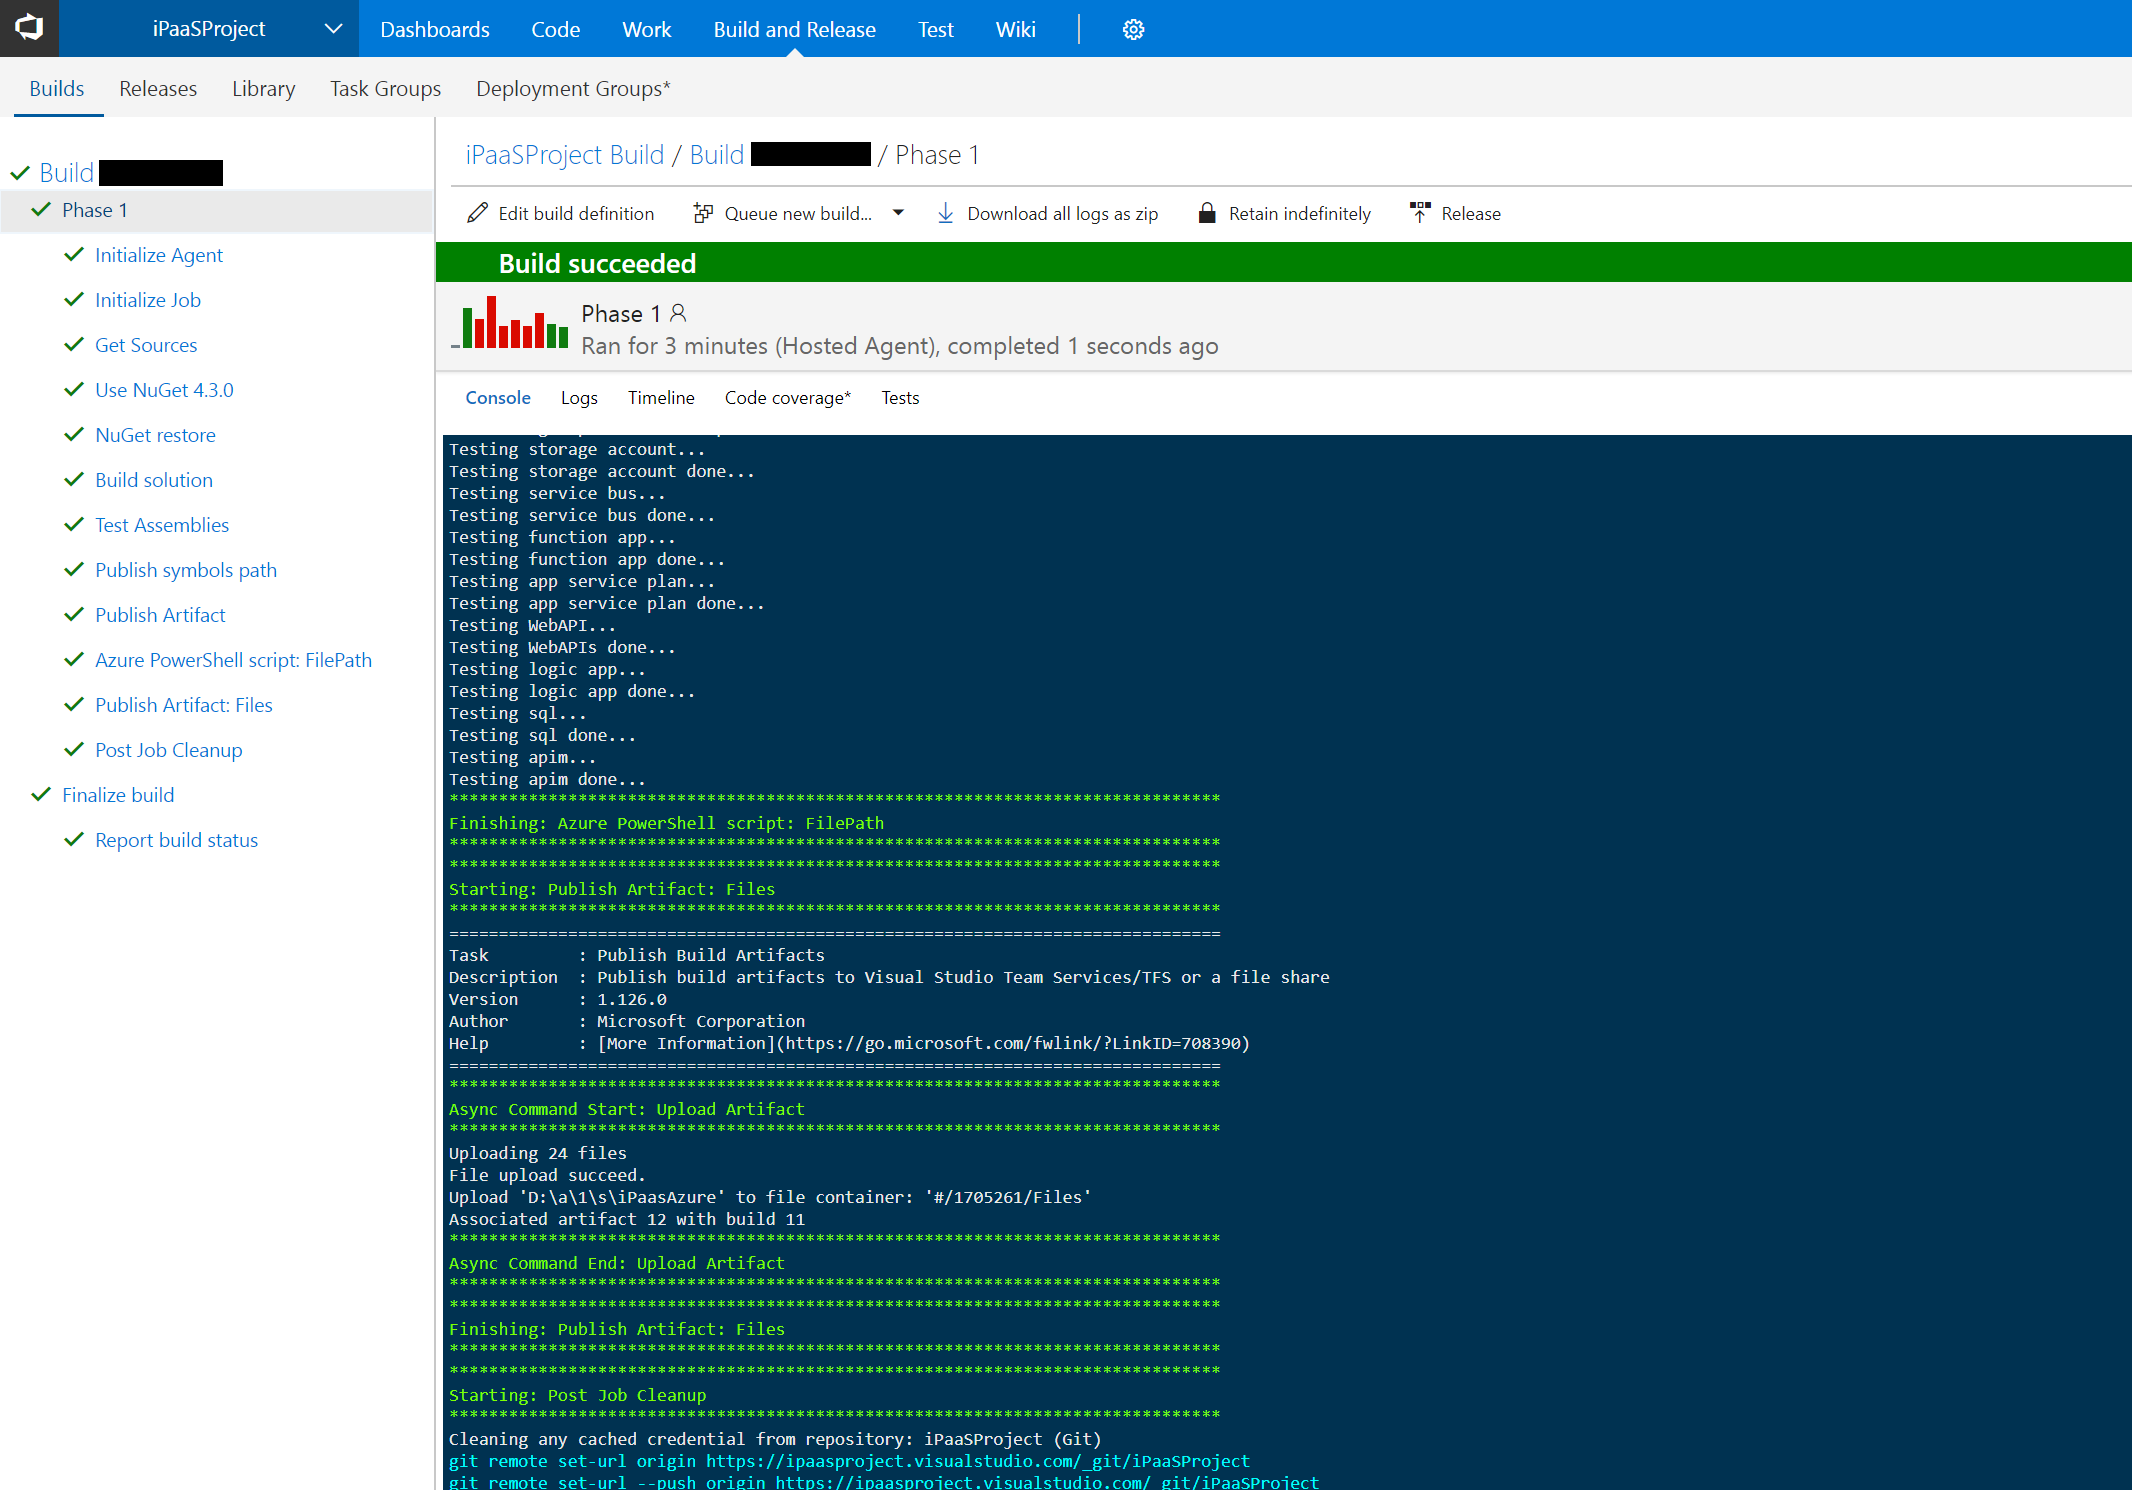Select the Test Assemblies step
Screen dimensions: 2132x1490
pyautogui.click(x=162, y=525)
